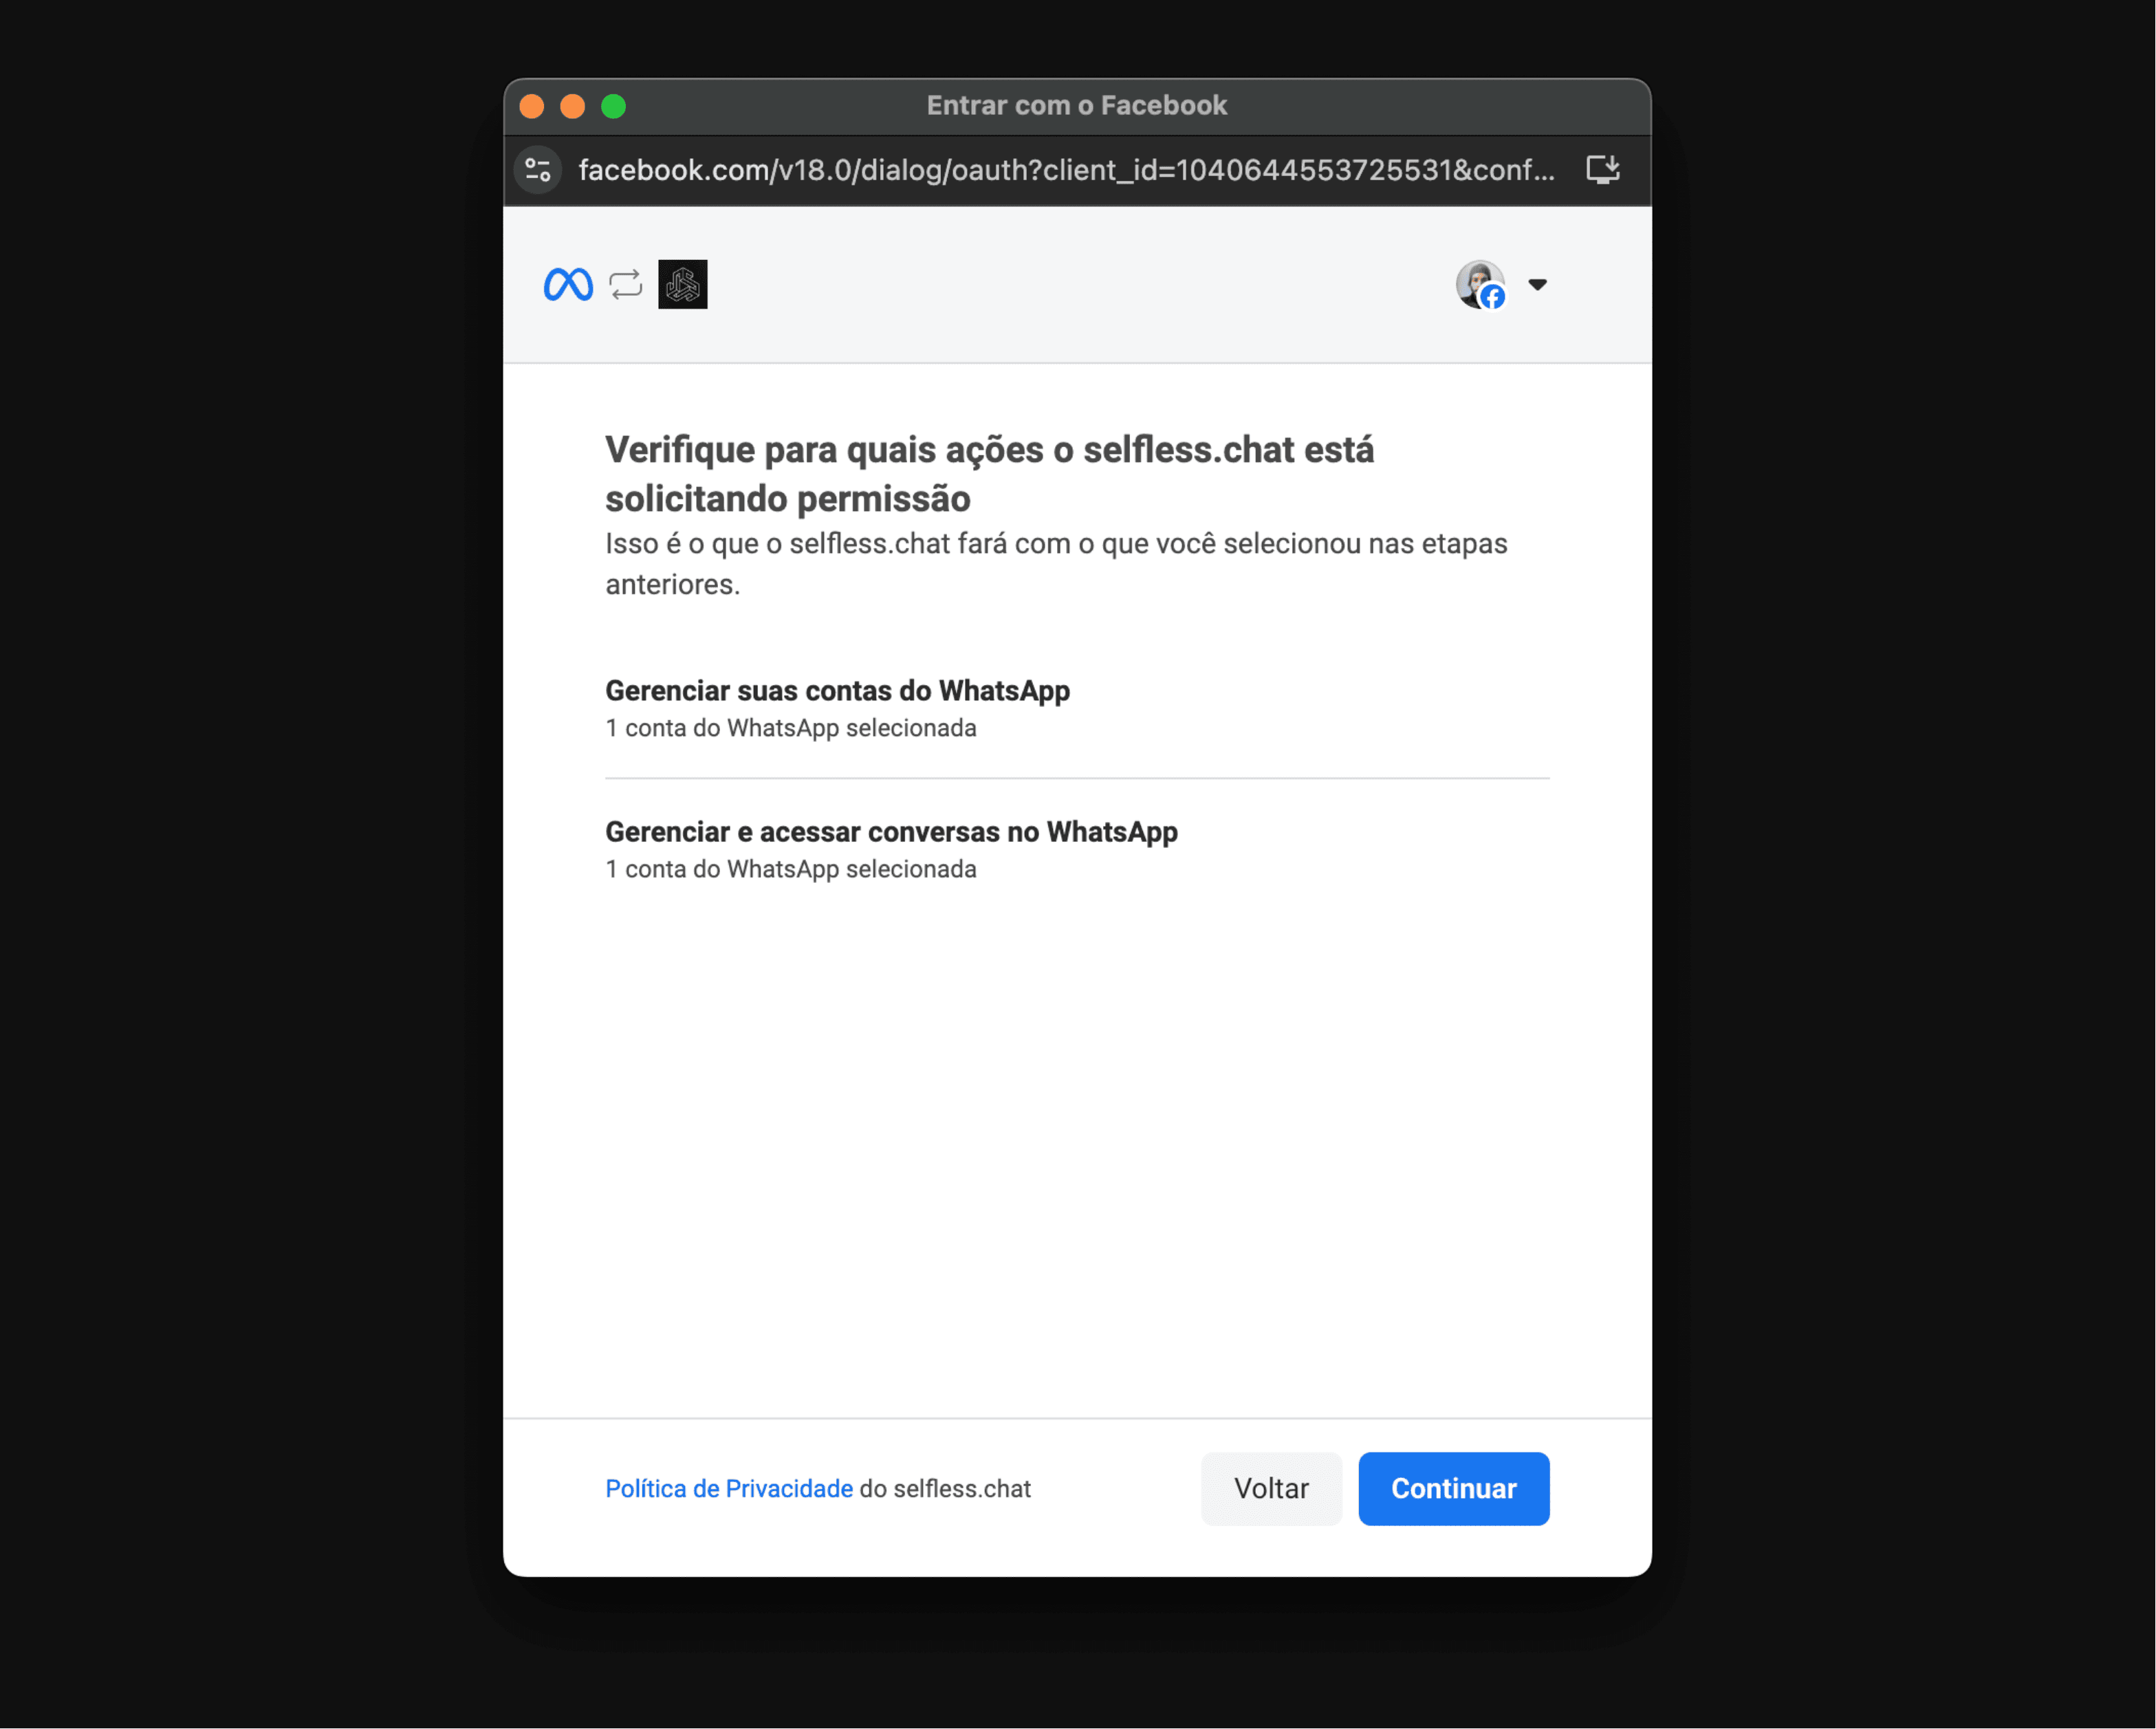Click the permission verification heading text
2156x1729 pixels.
tap(989, 474)
